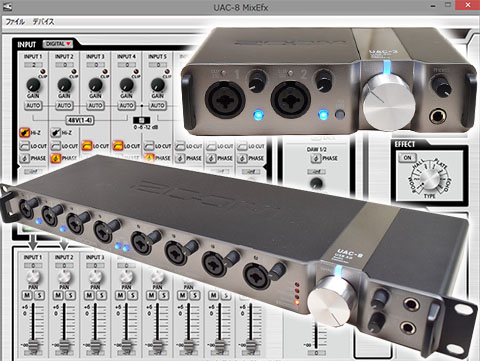Mute mixer INPUT 2 with M button

[x=58, y=295]
